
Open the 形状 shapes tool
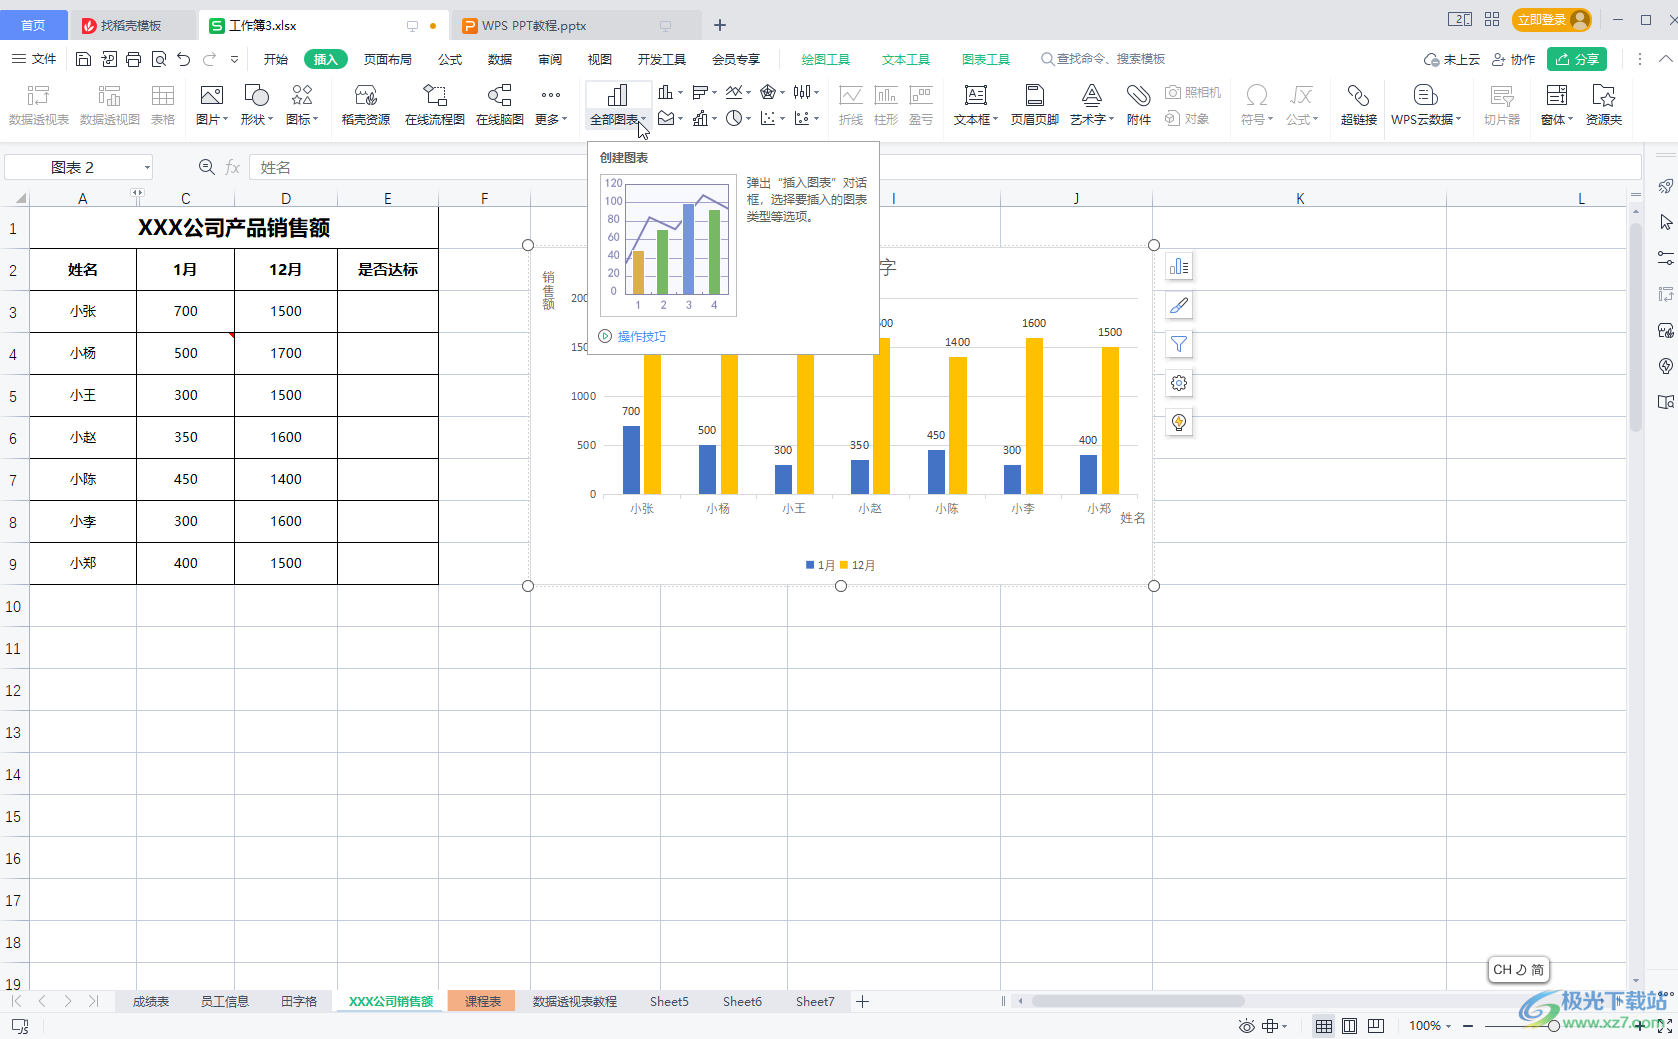pyautogui.click(x=257, y=104)
